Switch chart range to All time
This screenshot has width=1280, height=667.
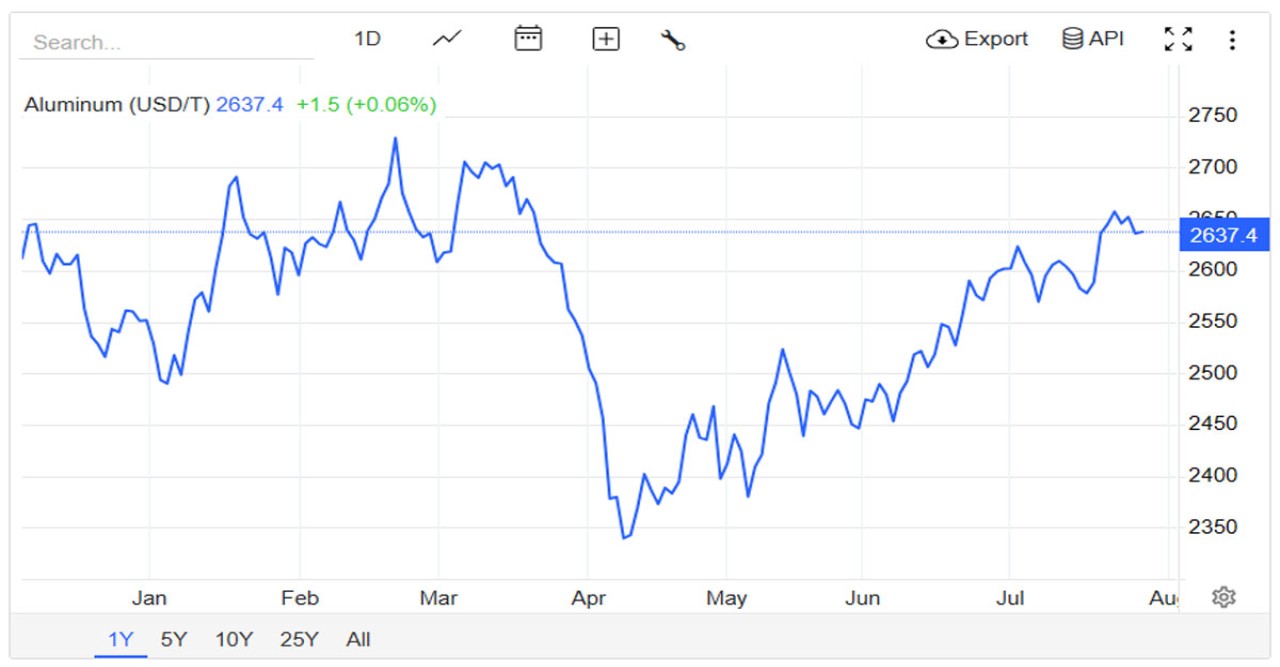(x=359, y=639)
